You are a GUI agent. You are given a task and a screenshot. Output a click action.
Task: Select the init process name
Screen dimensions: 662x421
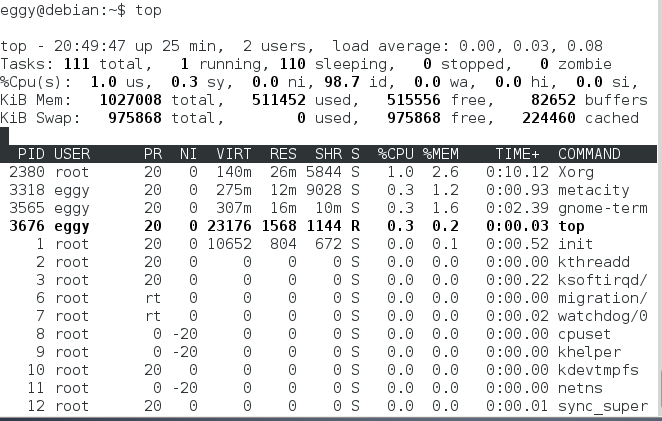[575, 244]
